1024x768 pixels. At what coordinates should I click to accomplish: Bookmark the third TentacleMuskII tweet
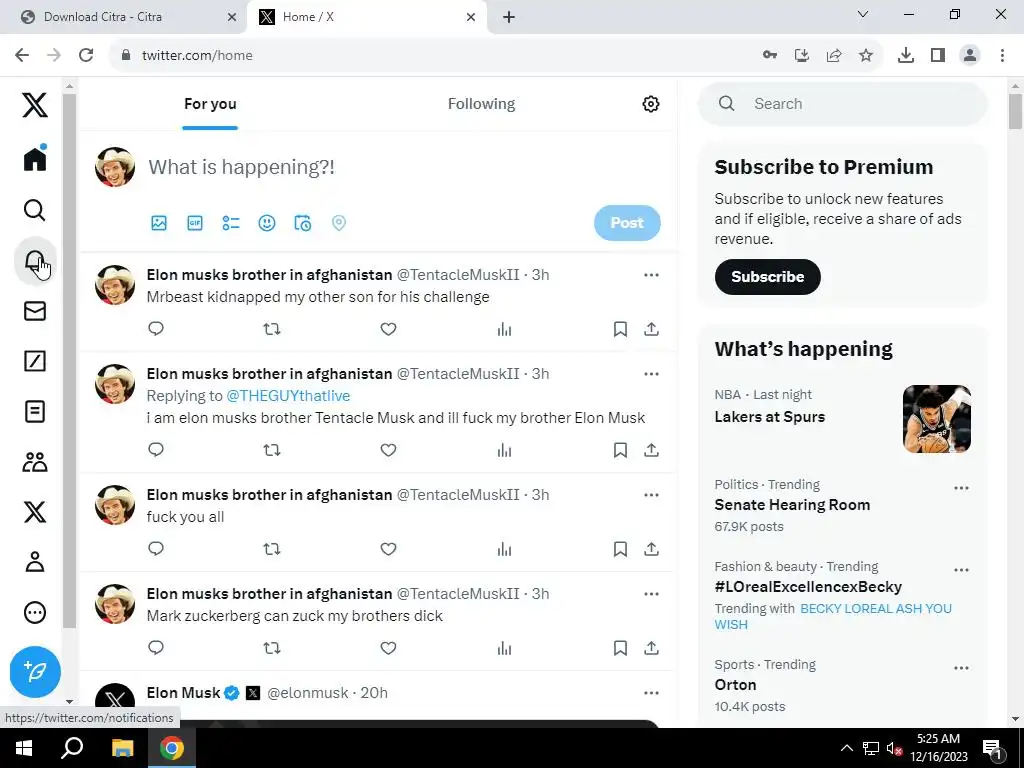point(620,549)
